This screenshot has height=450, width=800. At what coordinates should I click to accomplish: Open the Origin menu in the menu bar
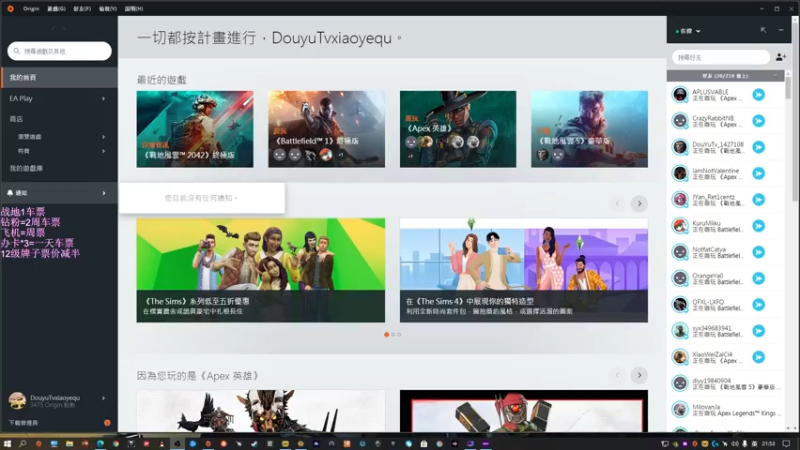tap(31, 9)
